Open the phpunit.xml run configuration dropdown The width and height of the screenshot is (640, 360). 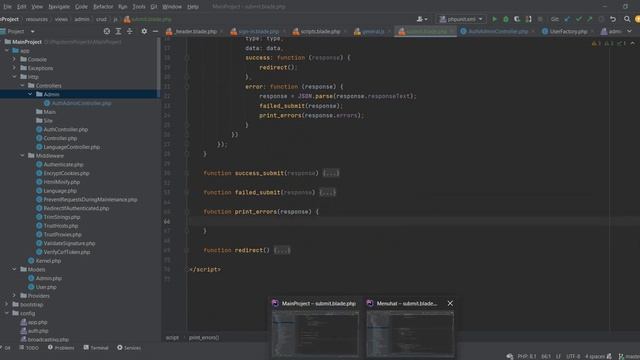(461, 19)
